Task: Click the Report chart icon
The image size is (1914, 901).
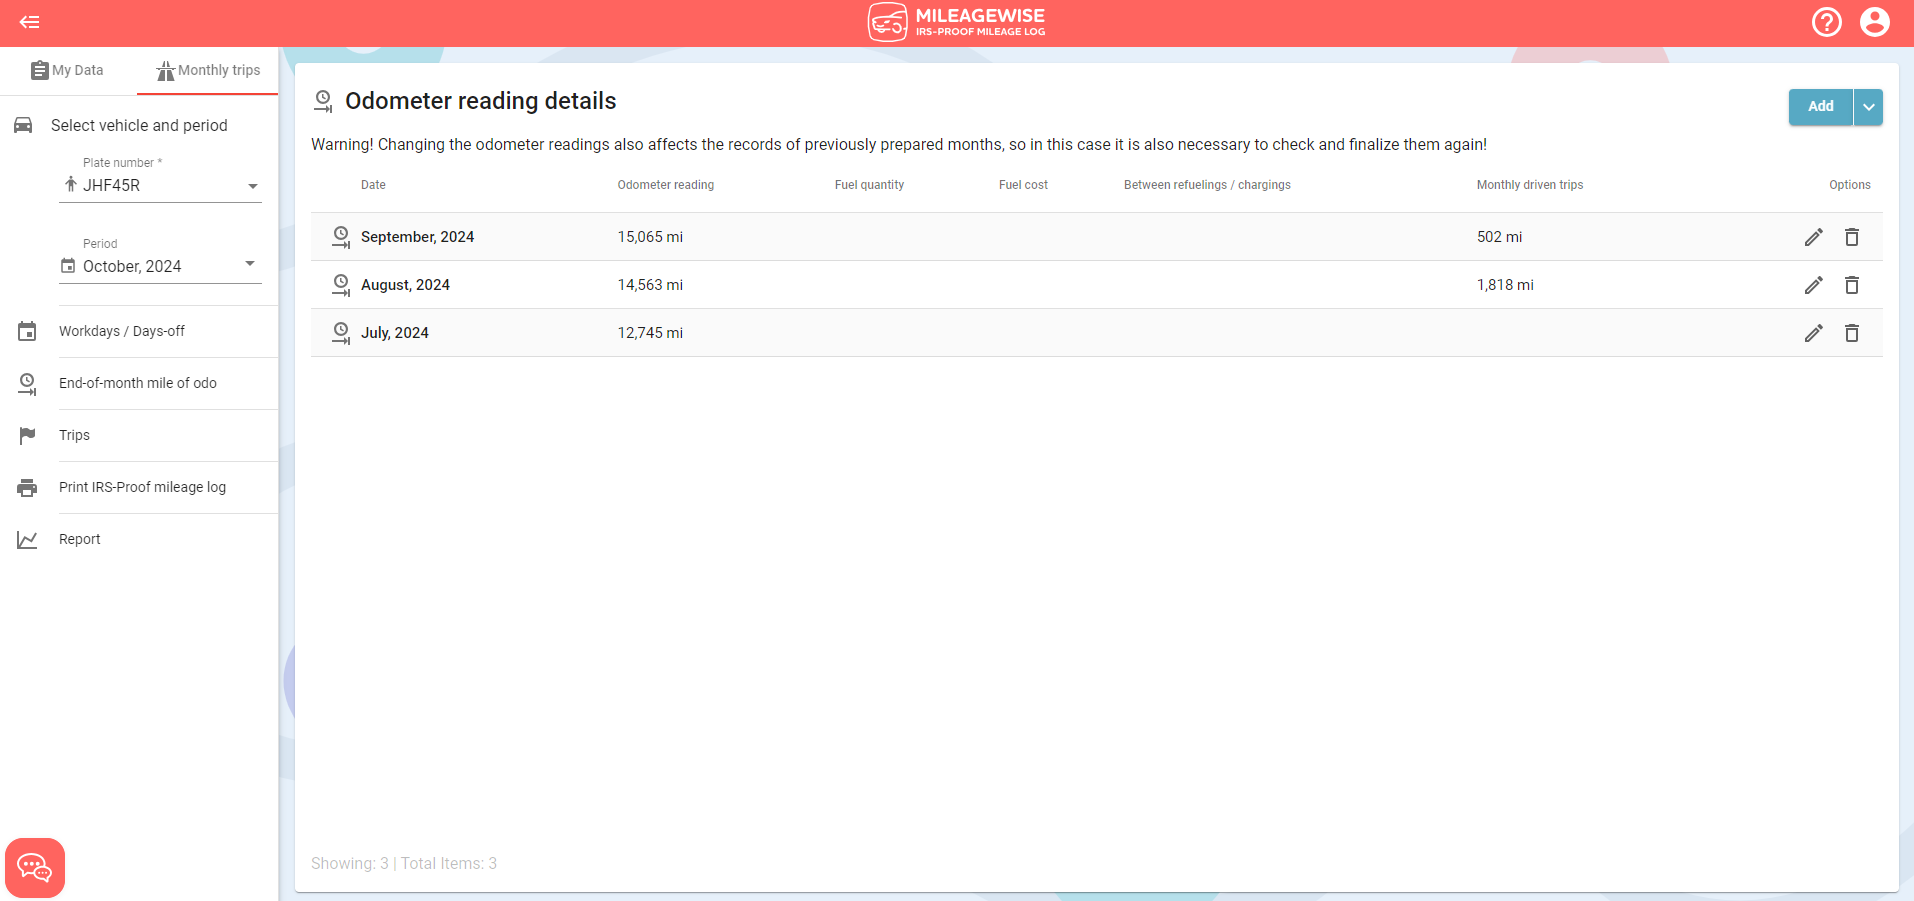Action: (x=27, y=540)
